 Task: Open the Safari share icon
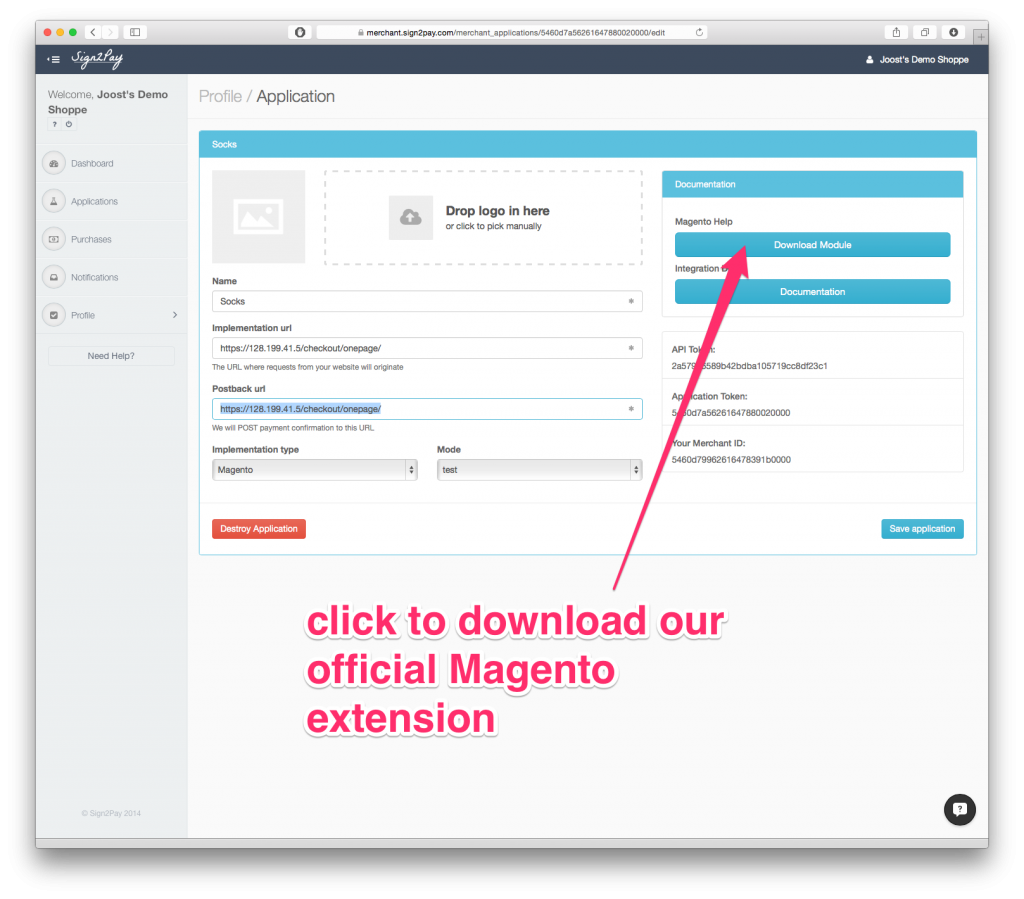pos(896,32)
